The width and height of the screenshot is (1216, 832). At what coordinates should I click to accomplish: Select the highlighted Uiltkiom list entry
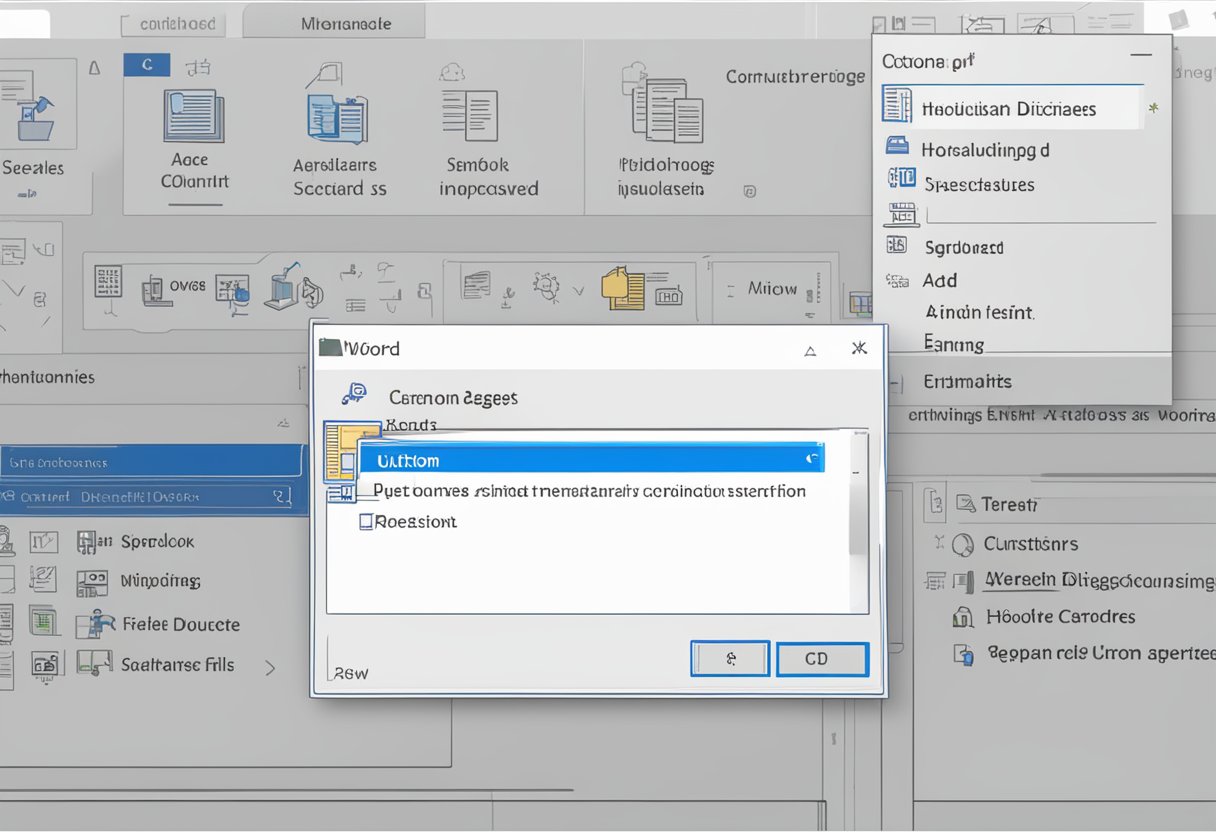point(590,460)
